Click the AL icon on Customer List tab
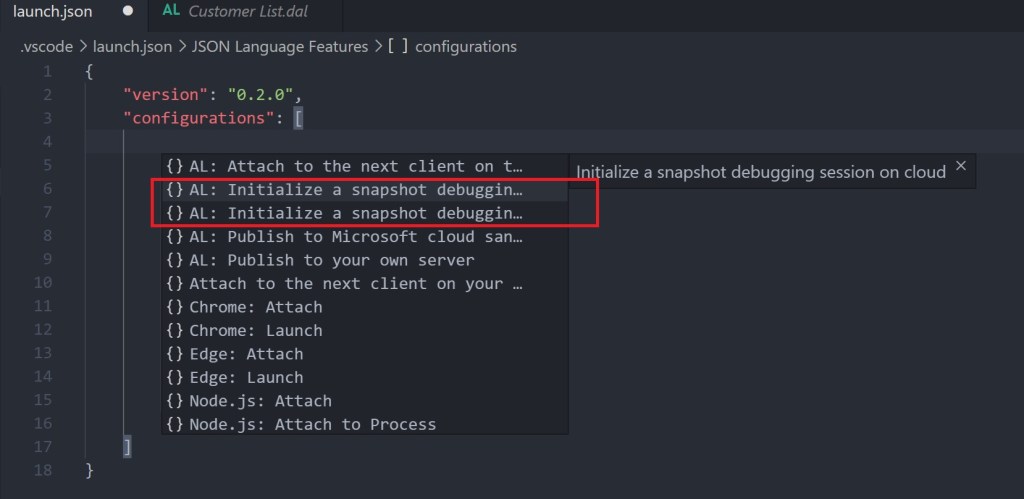This screenshot has height=499, width=1024. 171,11
